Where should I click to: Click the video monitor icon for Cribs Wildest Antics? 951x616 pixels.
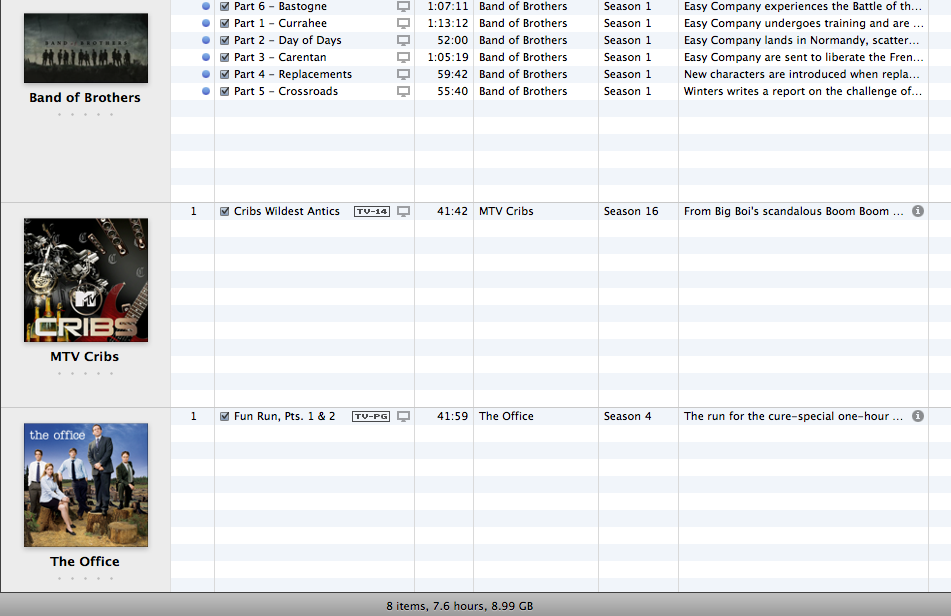[x=403, y=212]
